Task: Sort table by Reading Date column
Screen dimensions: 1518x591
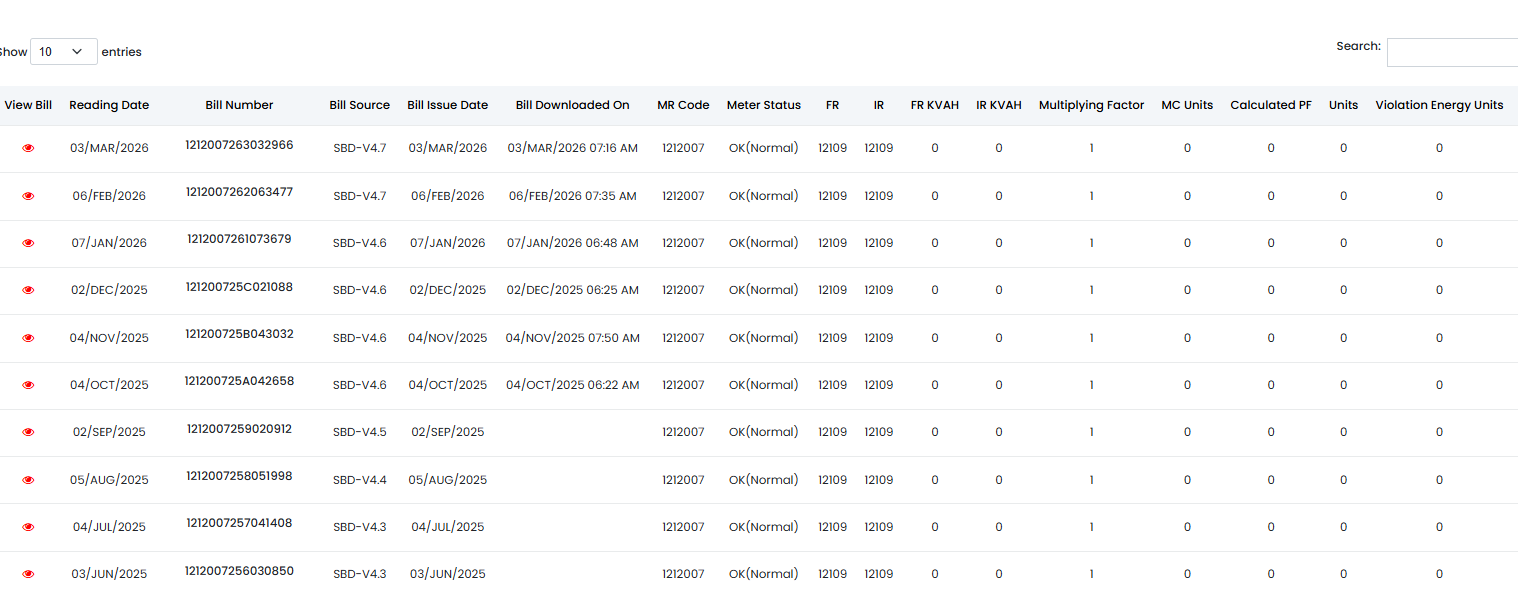Action: [109, 105]
